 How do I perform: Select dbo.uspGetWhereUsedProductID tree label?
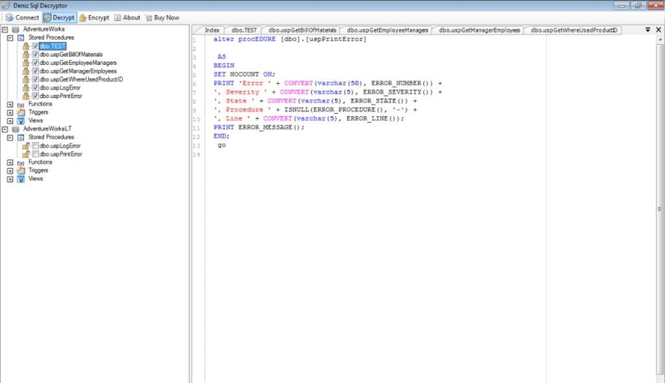click(x=81, y=79)
